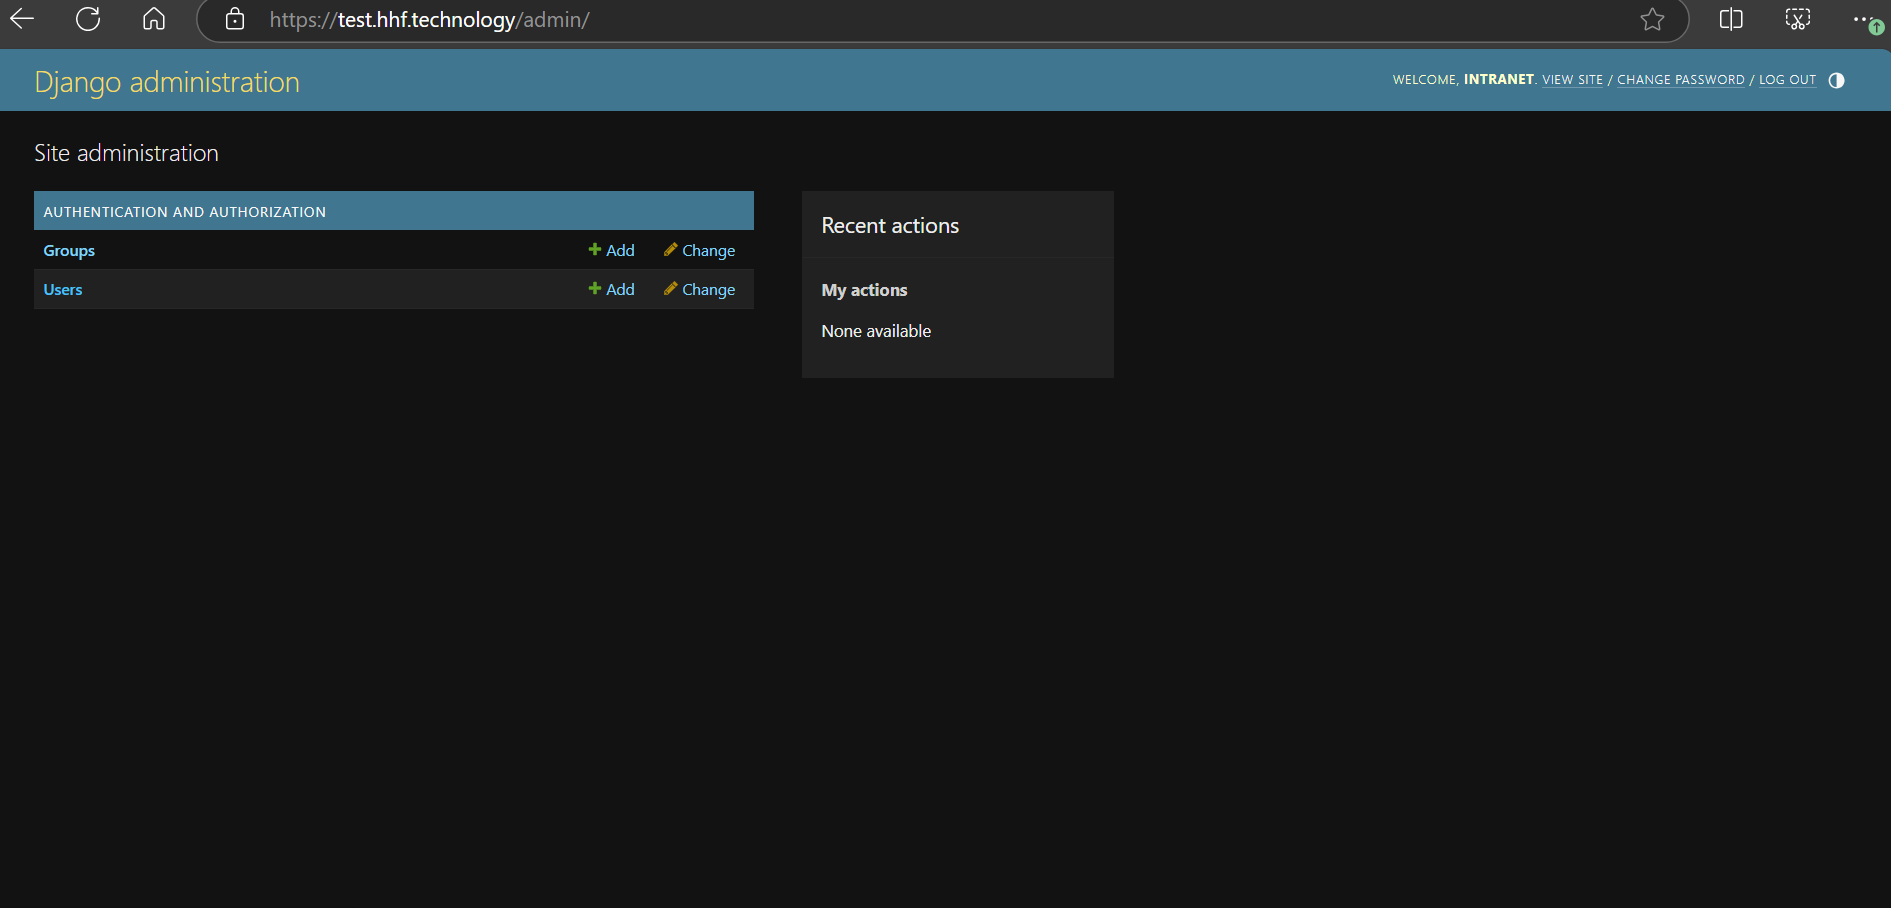Open the Change Password link
The width and height of the screenshot is (1891, 908).
[1680, 80]
